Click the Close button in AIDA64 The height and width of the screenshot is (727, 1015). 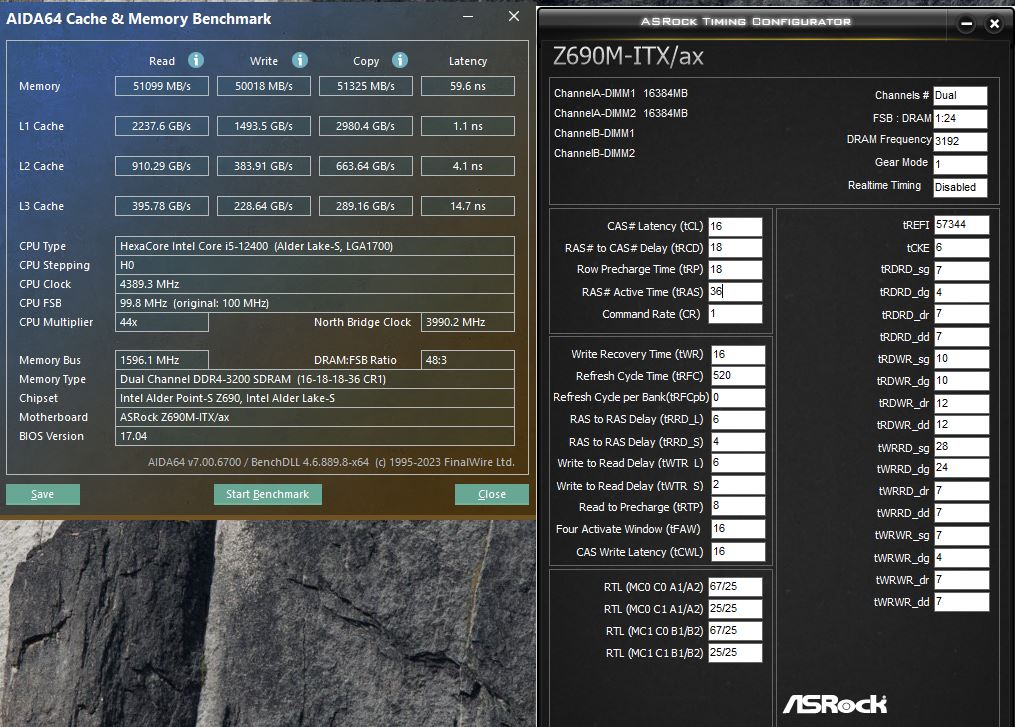491,494
